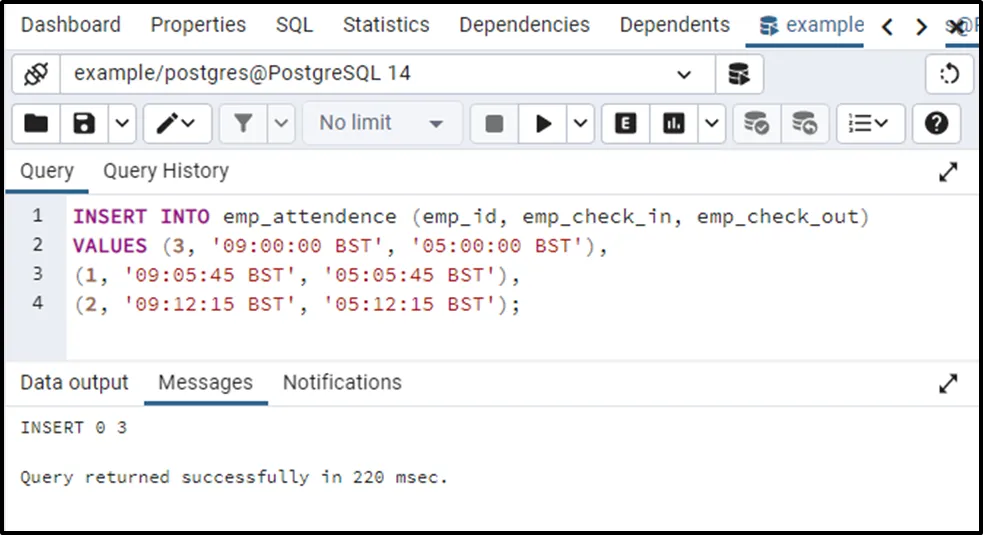Click the new connection database icon
Viewport: 983px width, 535px height.
click(x=739, y=74)
